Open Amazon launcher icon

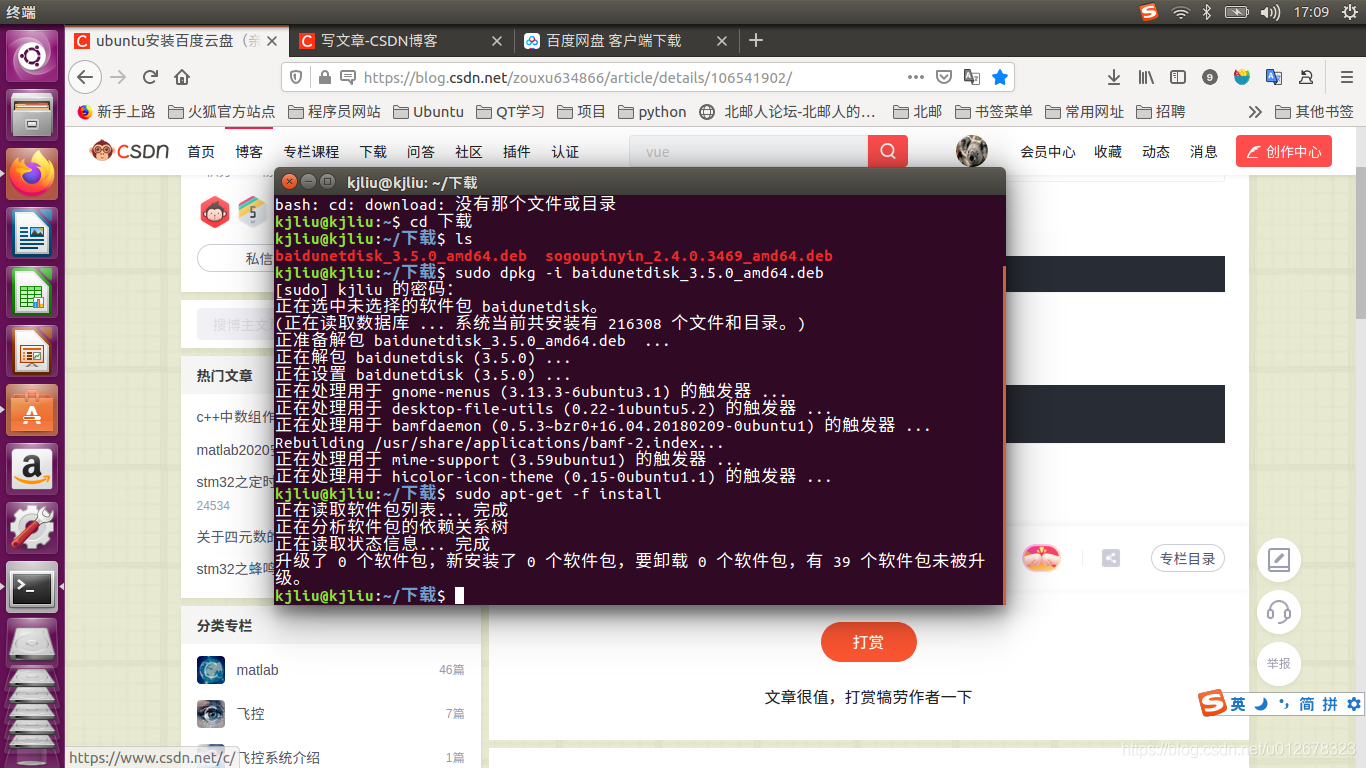coord(32,468)
